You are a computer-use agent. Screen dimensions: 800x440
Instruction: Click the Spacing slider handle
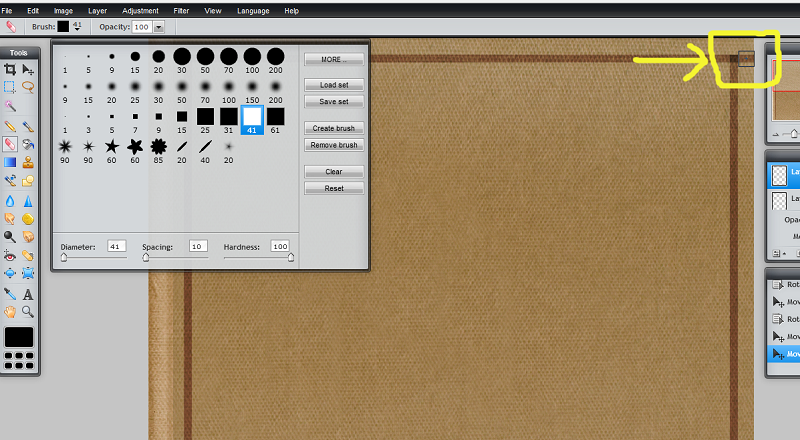coord(146,258)
